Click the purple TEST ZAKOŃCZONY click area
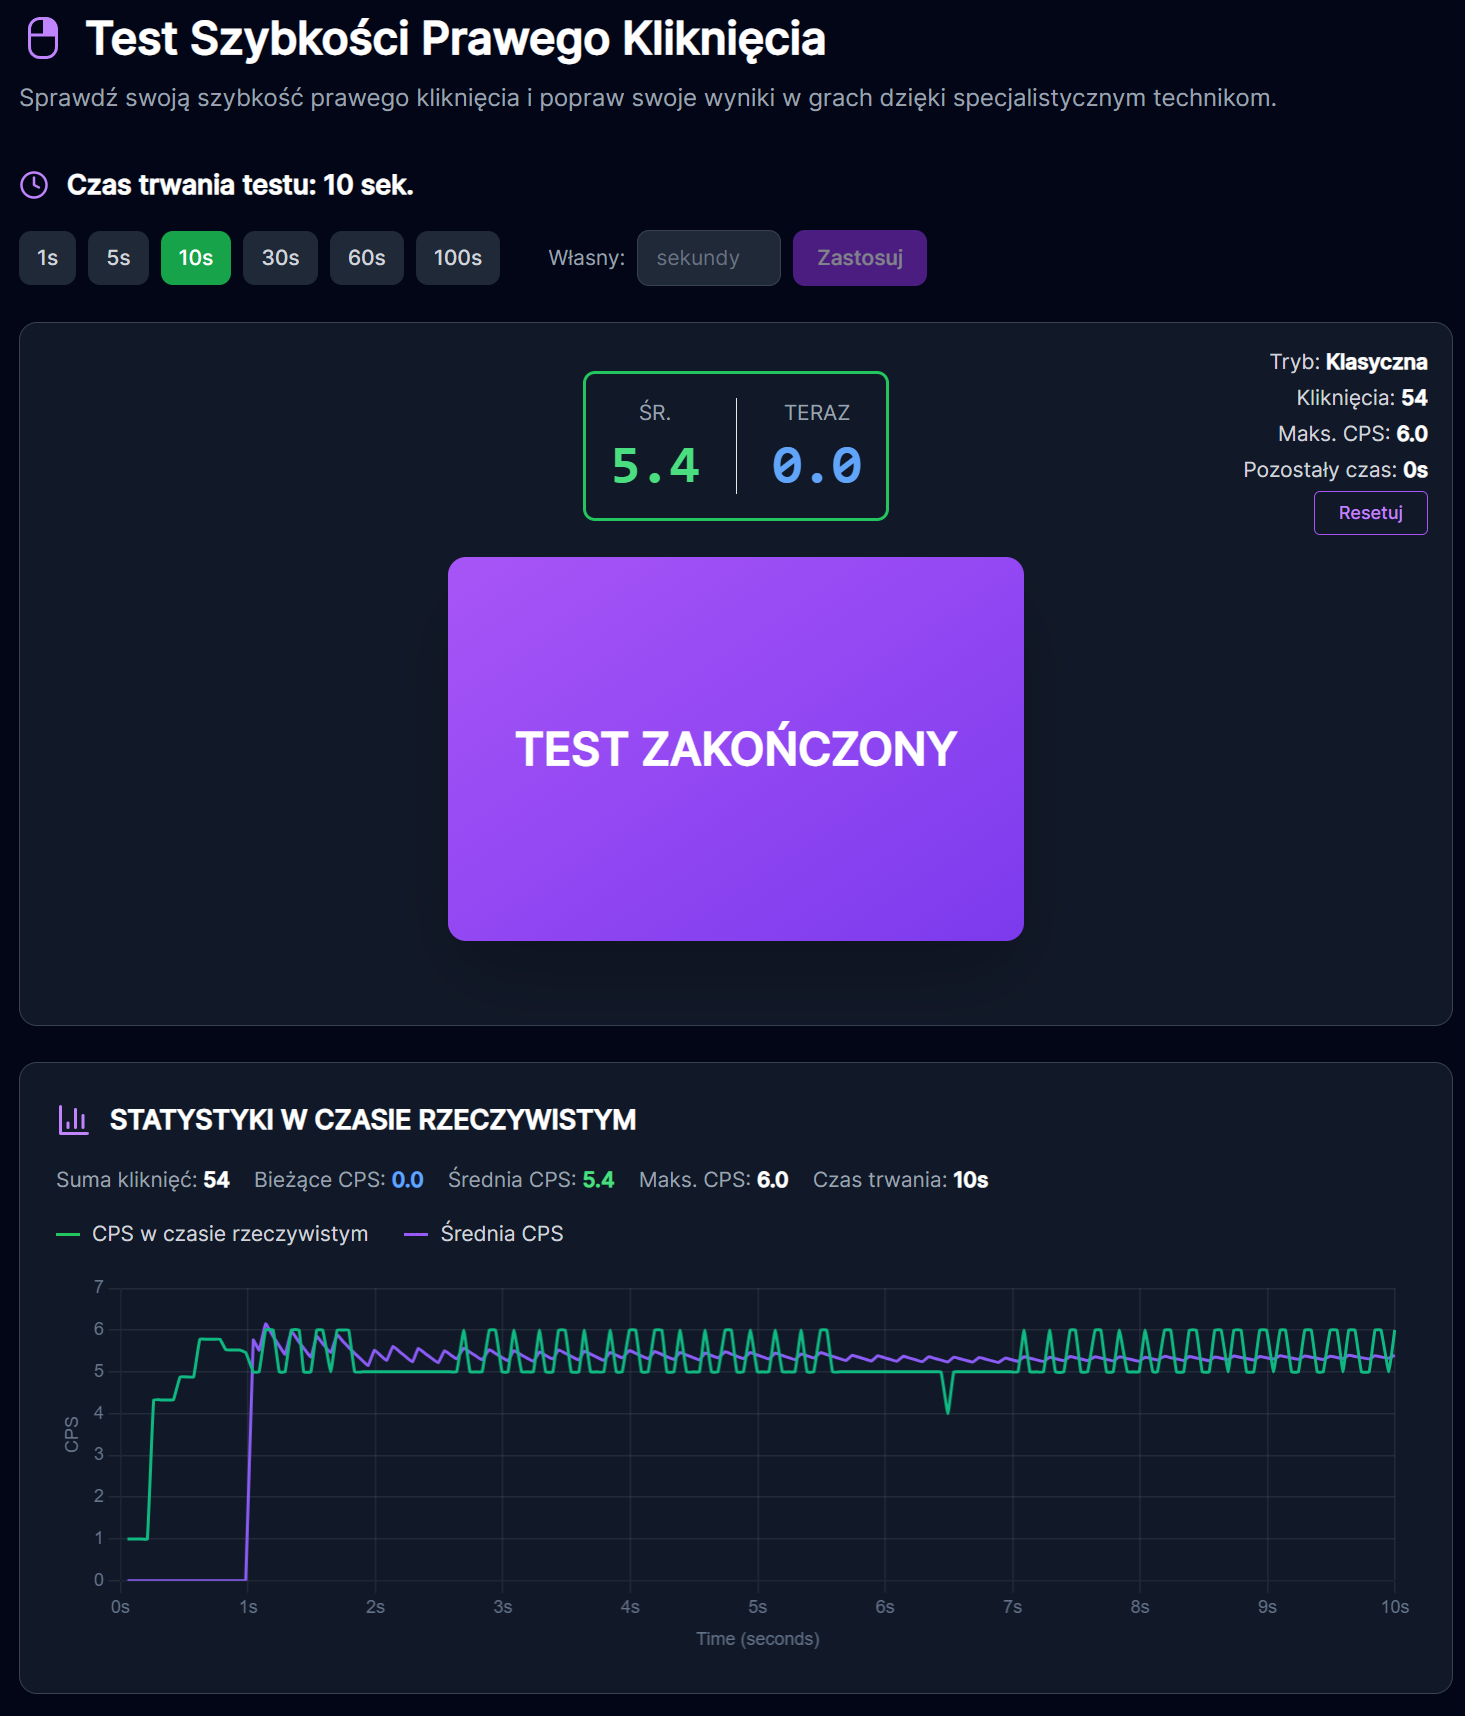The width and height of the screenshot is (1465, 1716). [x=735, y=748]
